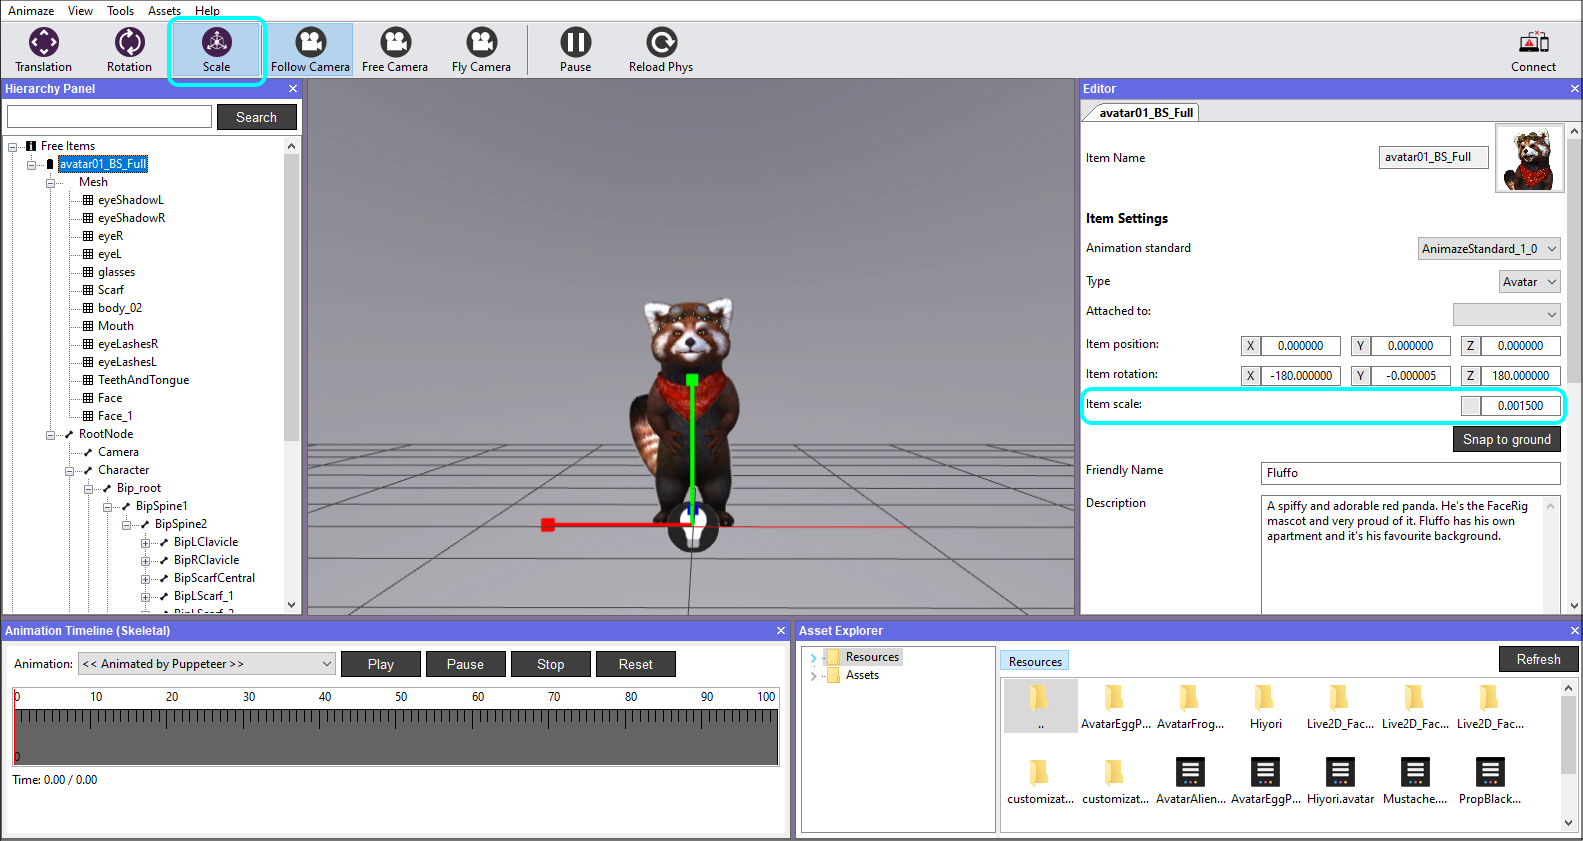Screen dimensions: 1583x841
Task: Activate the Scale tool
Action: [217, 50]
